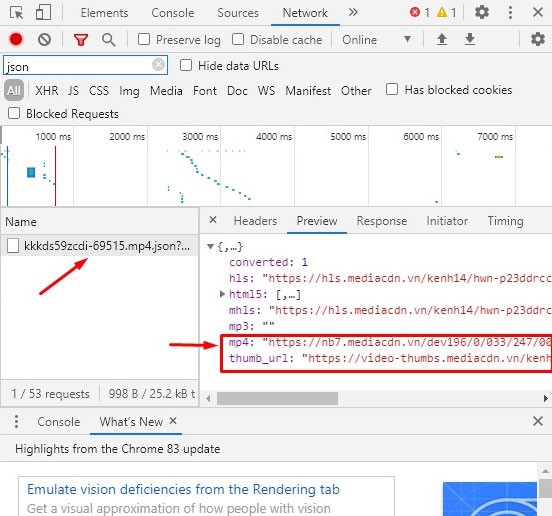Expand the html5 array node
The height and width of the screenshot is (516, 552).
pos(222,294)
